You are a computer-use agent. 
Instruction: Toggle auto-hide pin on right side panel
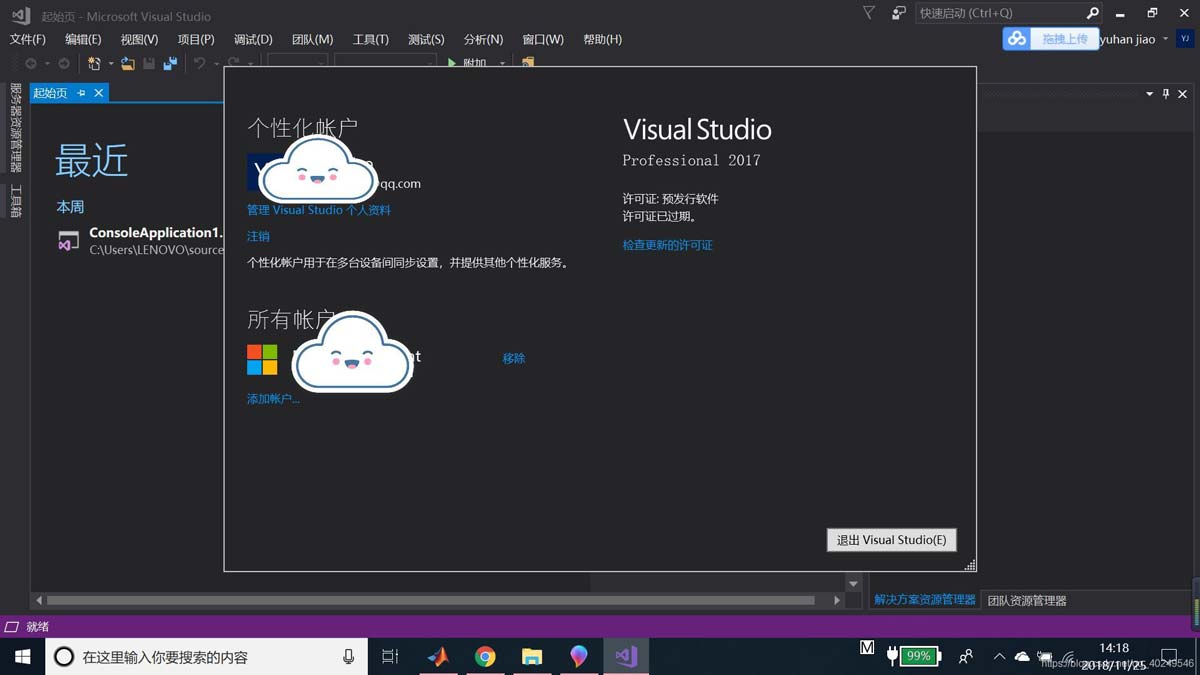coord(1166,94)
